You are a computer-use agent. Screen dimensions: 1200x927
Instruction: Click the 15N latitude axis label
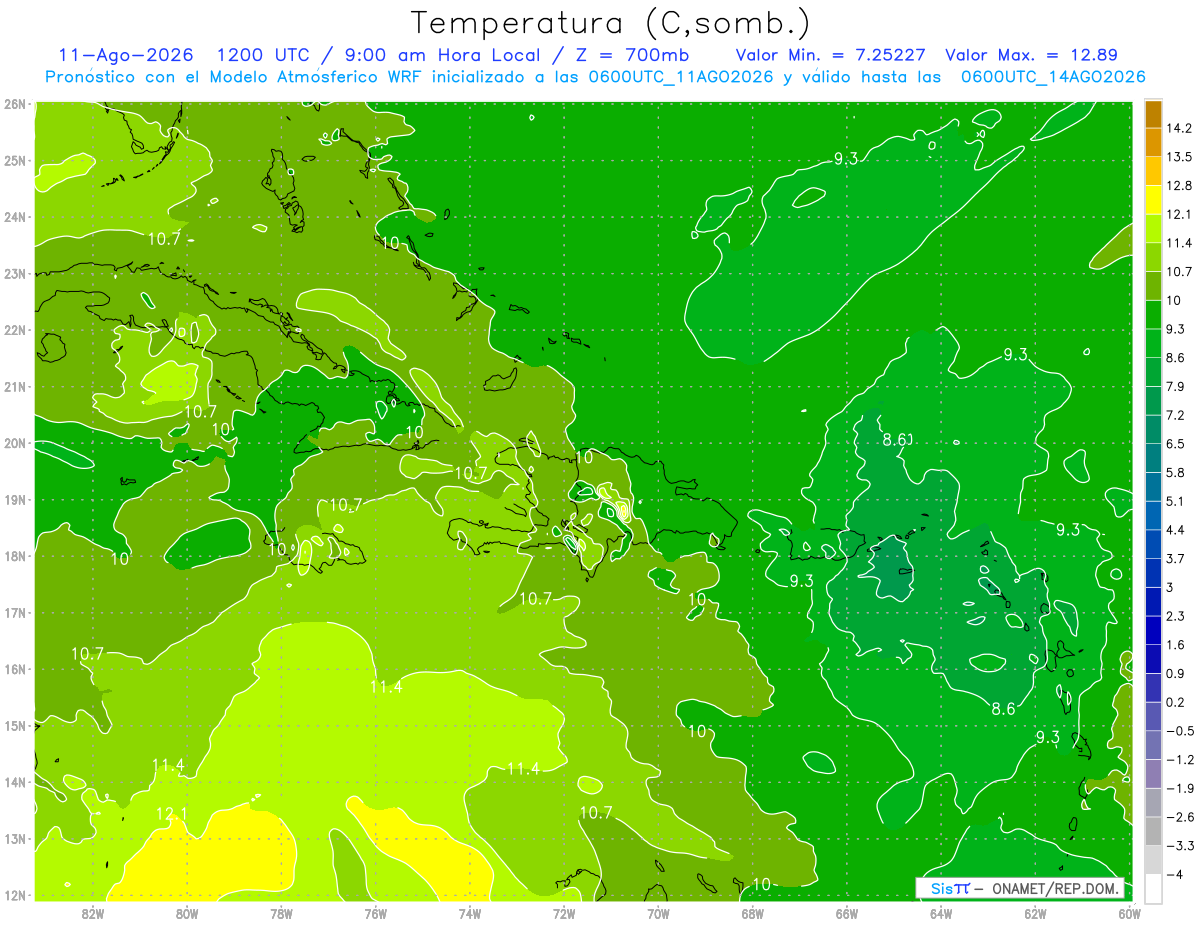[15, 726]
